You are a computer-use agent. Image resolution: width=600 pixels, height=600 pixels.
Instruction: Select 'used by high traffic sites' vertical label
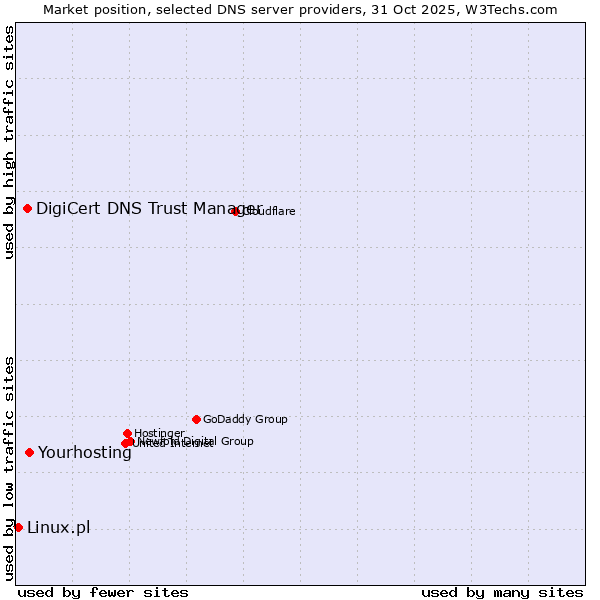pos(9,143)
